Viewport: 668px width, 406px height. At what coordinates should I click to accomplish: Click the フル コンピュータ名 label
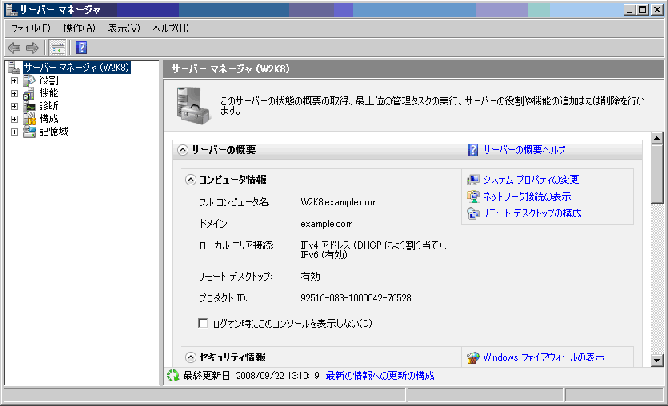(234, 202)
